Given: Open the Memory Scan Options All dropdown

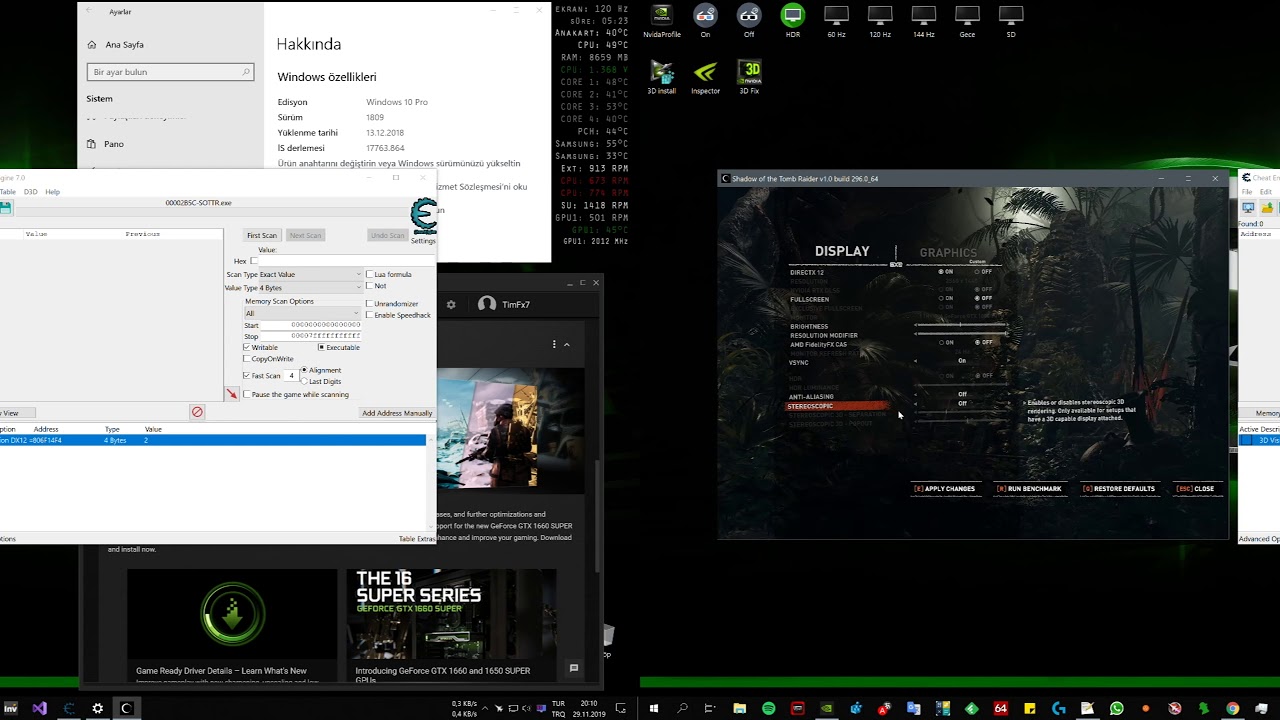Looking at the screenshot, I should tap(302, 313).
